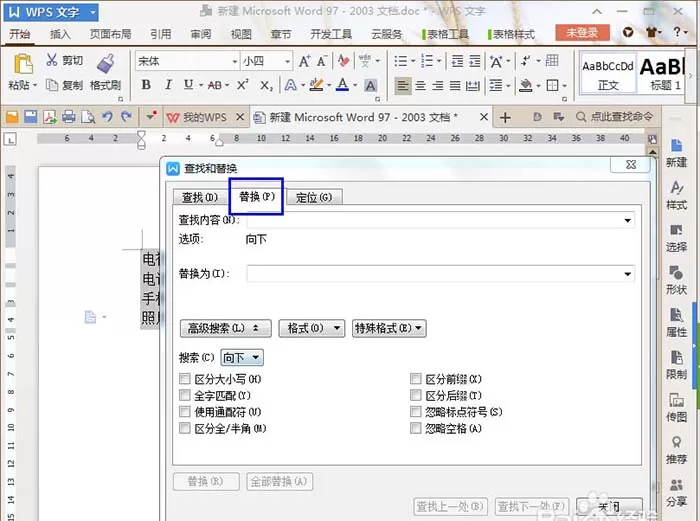The height and width of the screenshot is (521, 700).
Task: Enable 忽略空格 checkbox
Action: 416,428
